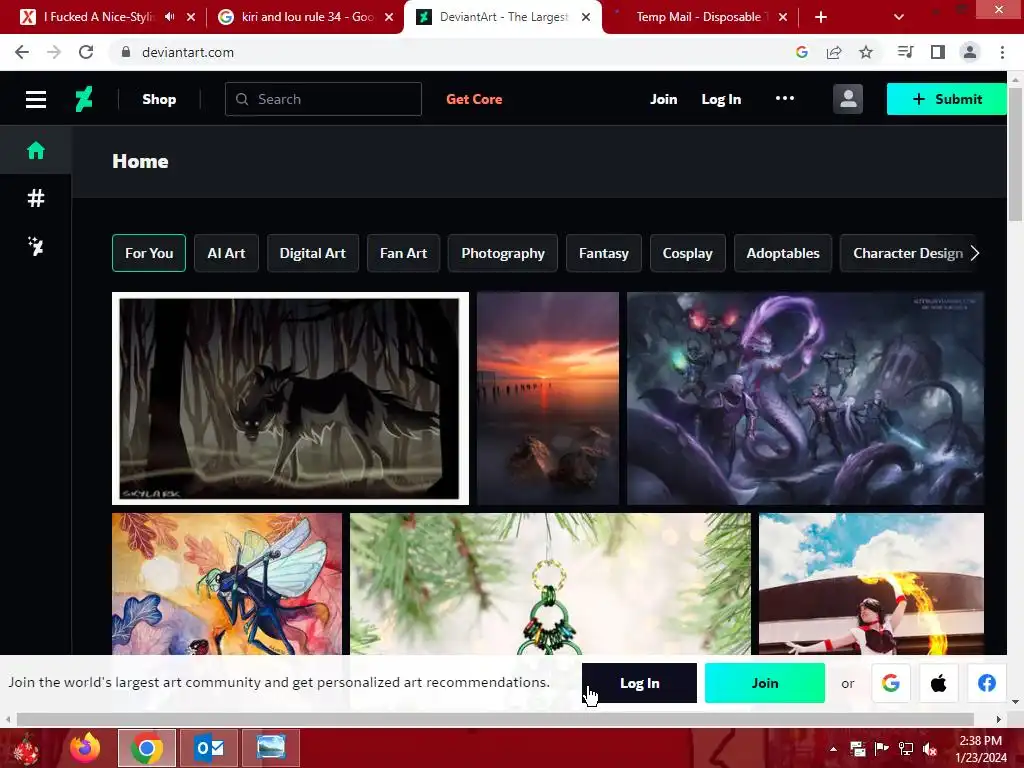1024x768 pixels.
Task: Switch to the Temp Mail browser tab
Action: [698, 17]
